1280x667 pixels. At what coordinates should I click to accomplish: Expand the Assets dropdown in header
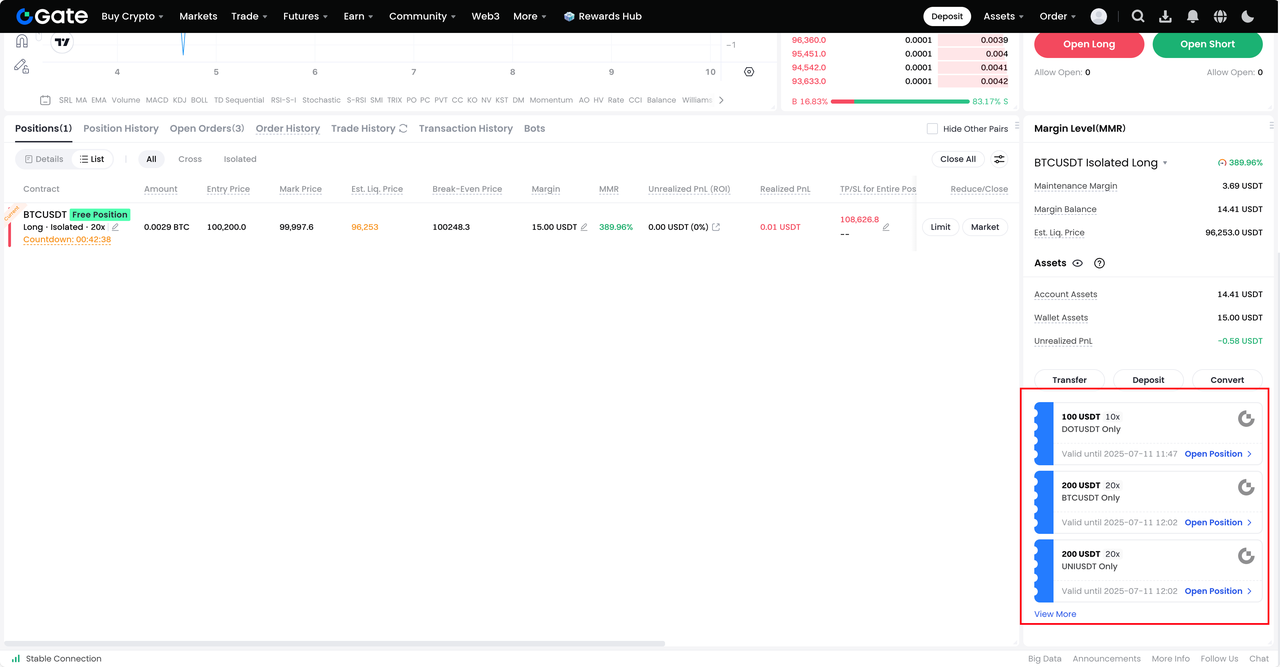click(x=1004, y=16)
